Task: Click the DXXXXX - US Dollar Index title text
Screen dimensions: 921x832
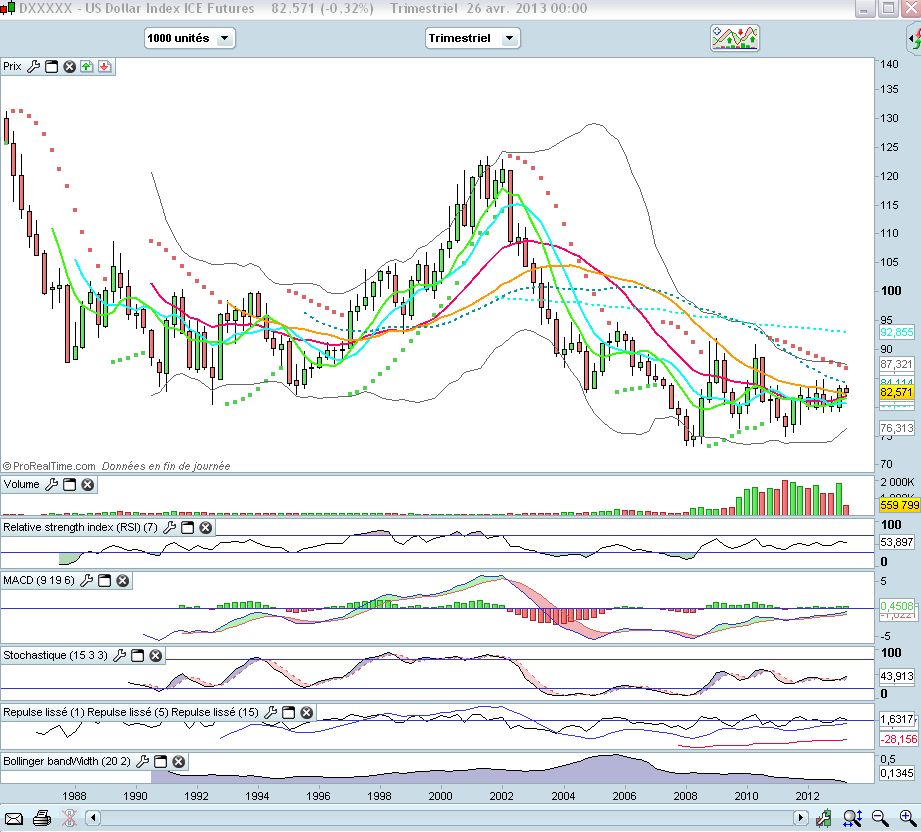Action: coord(137,9)
